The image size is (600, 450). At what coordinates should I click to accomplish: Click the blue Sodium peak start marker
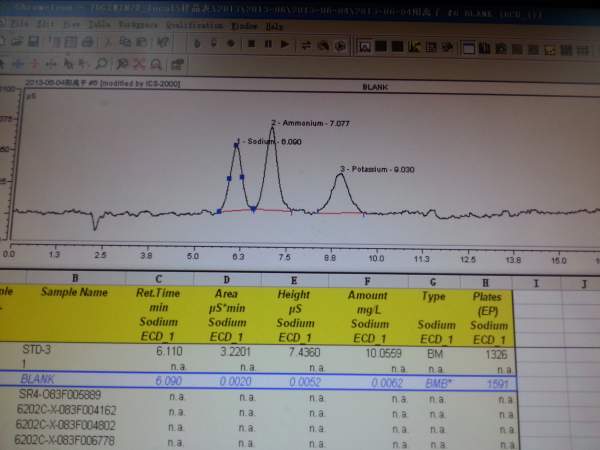(219, 211)
